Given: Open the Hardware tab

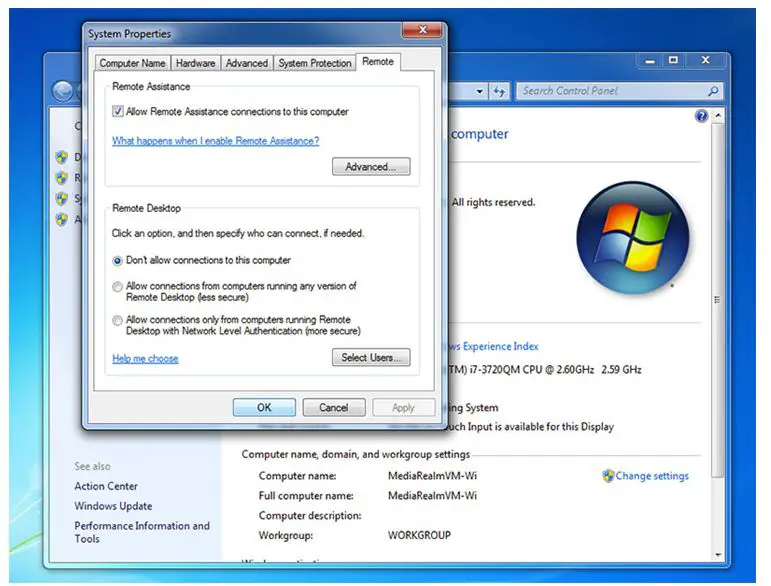Looking at the screenshot, I should 195,63.
